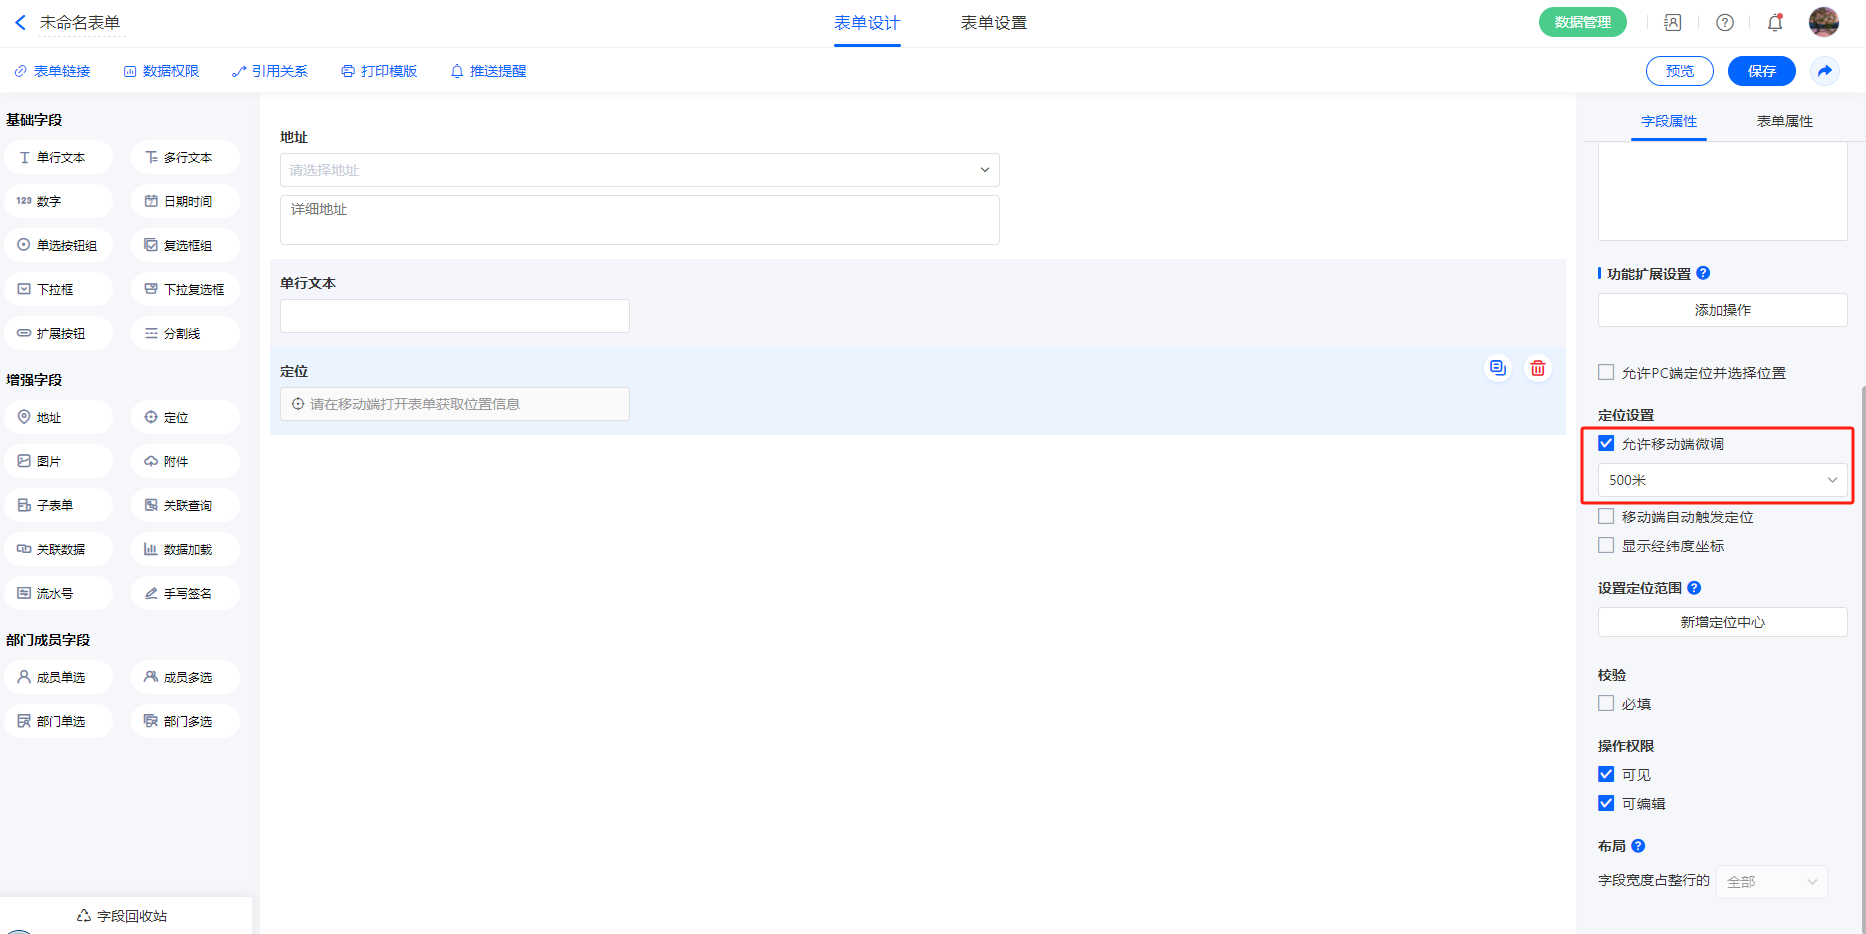Expand the 请选择地址 dropdown
The height and width of the screenshot is (934, 1866).
639,170
